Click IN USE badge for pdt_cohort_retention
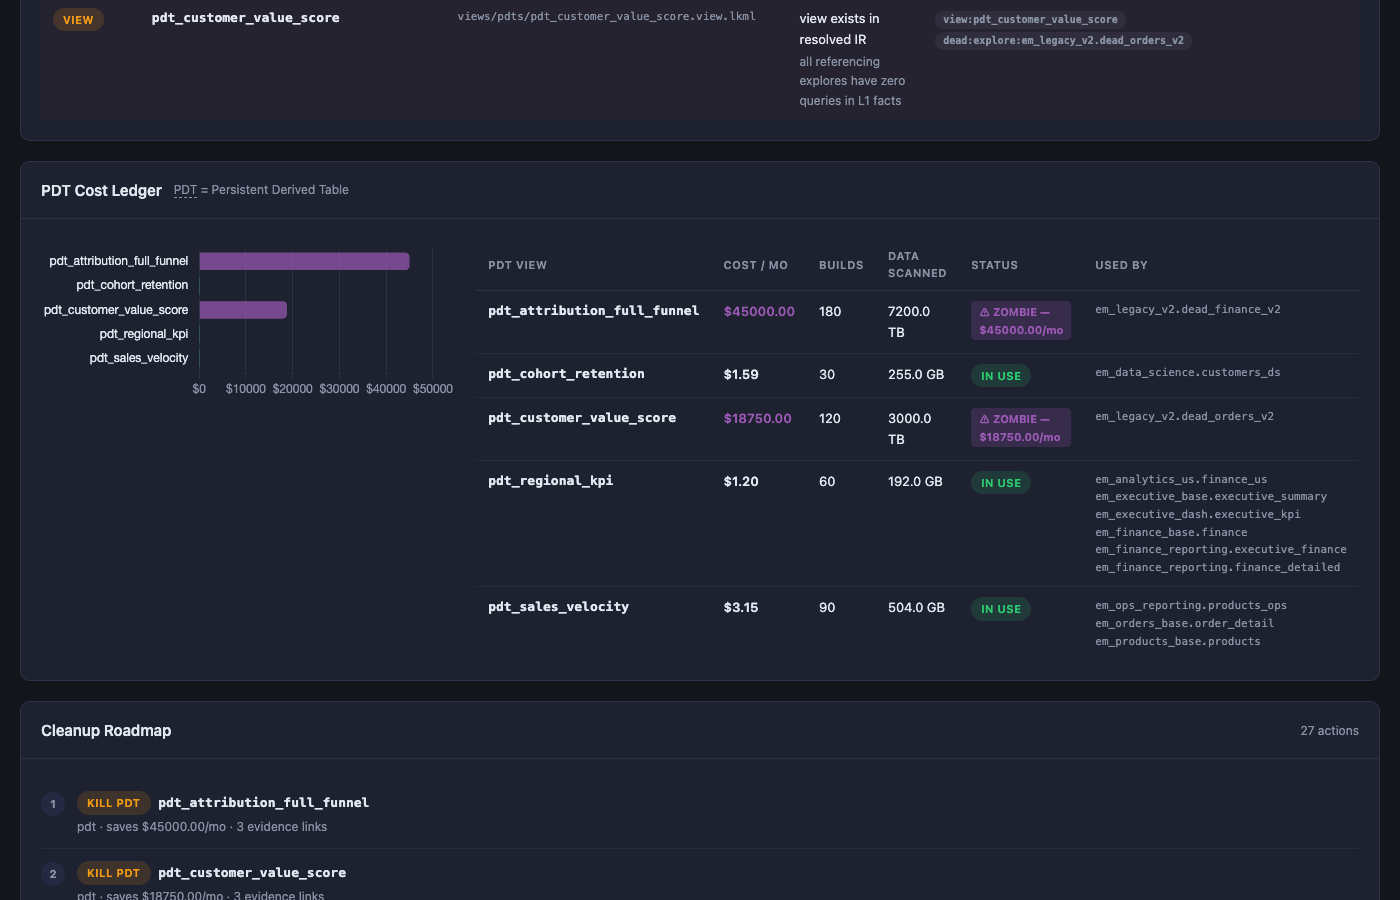The height and width of the screenshot is (900, 1400). tap(1001, 376)
